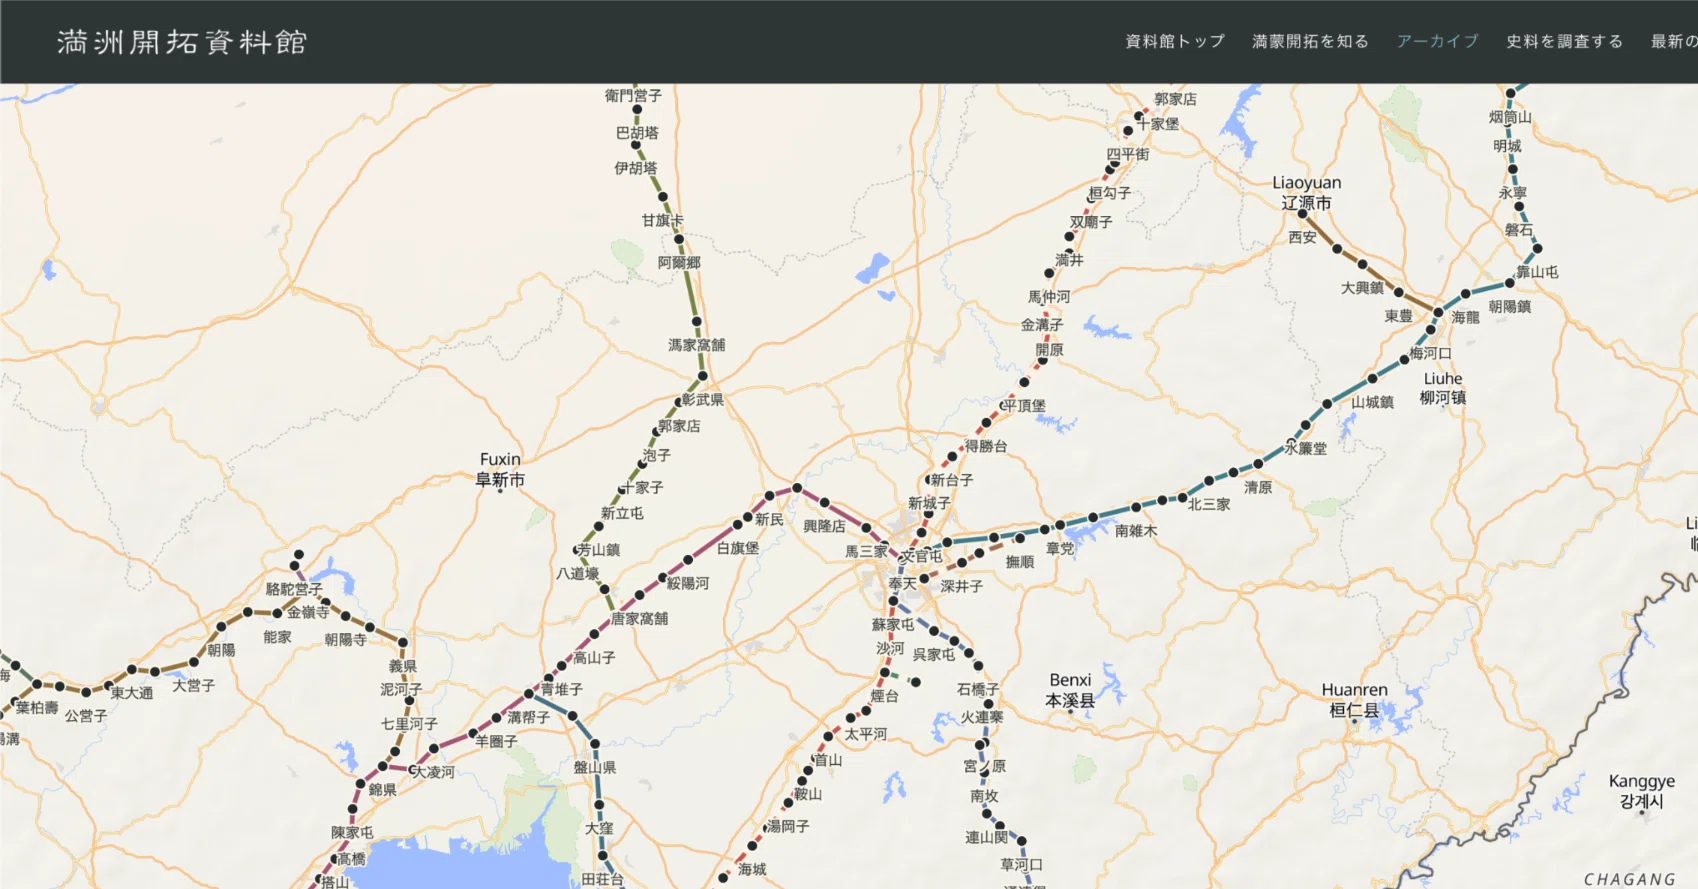Open 資料館トップ in navigation bar

click(1175, 41)
